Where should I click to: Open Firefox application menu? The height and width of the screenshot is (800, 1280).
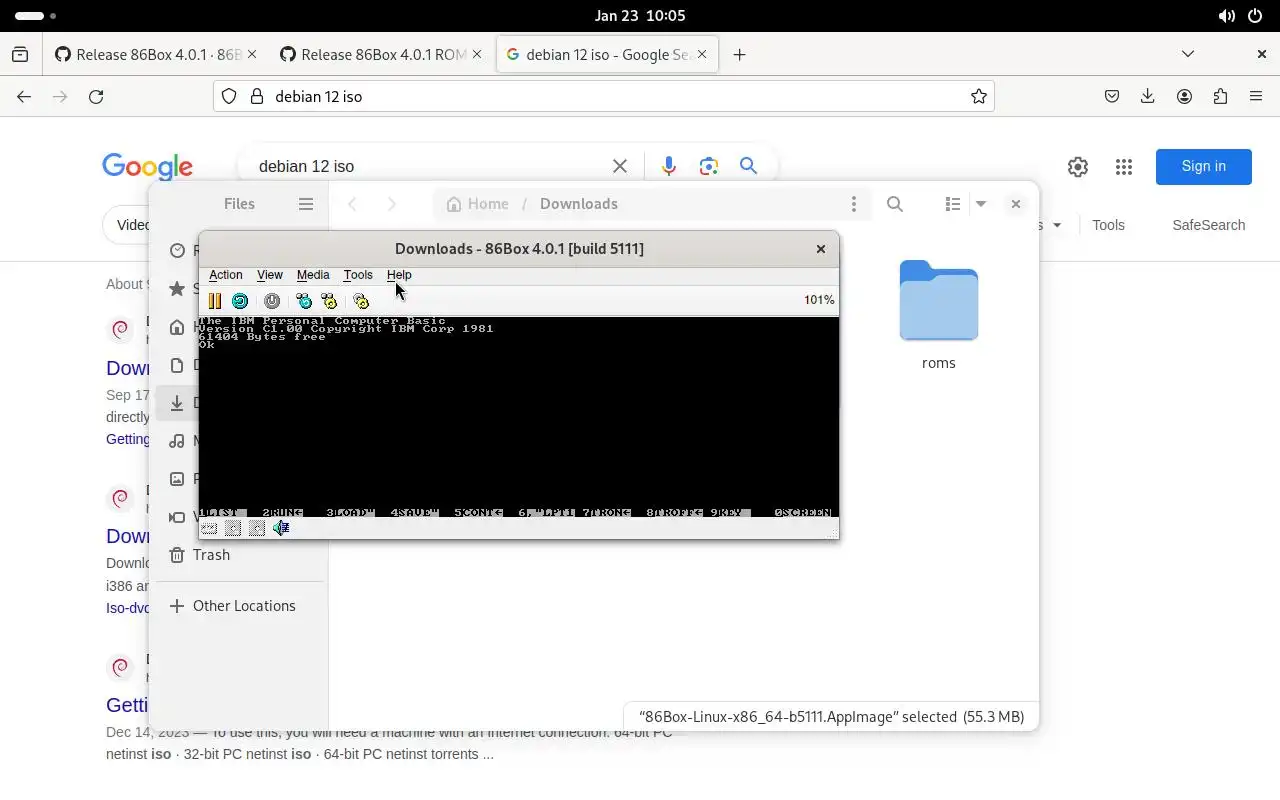(x=1256, y=97)
